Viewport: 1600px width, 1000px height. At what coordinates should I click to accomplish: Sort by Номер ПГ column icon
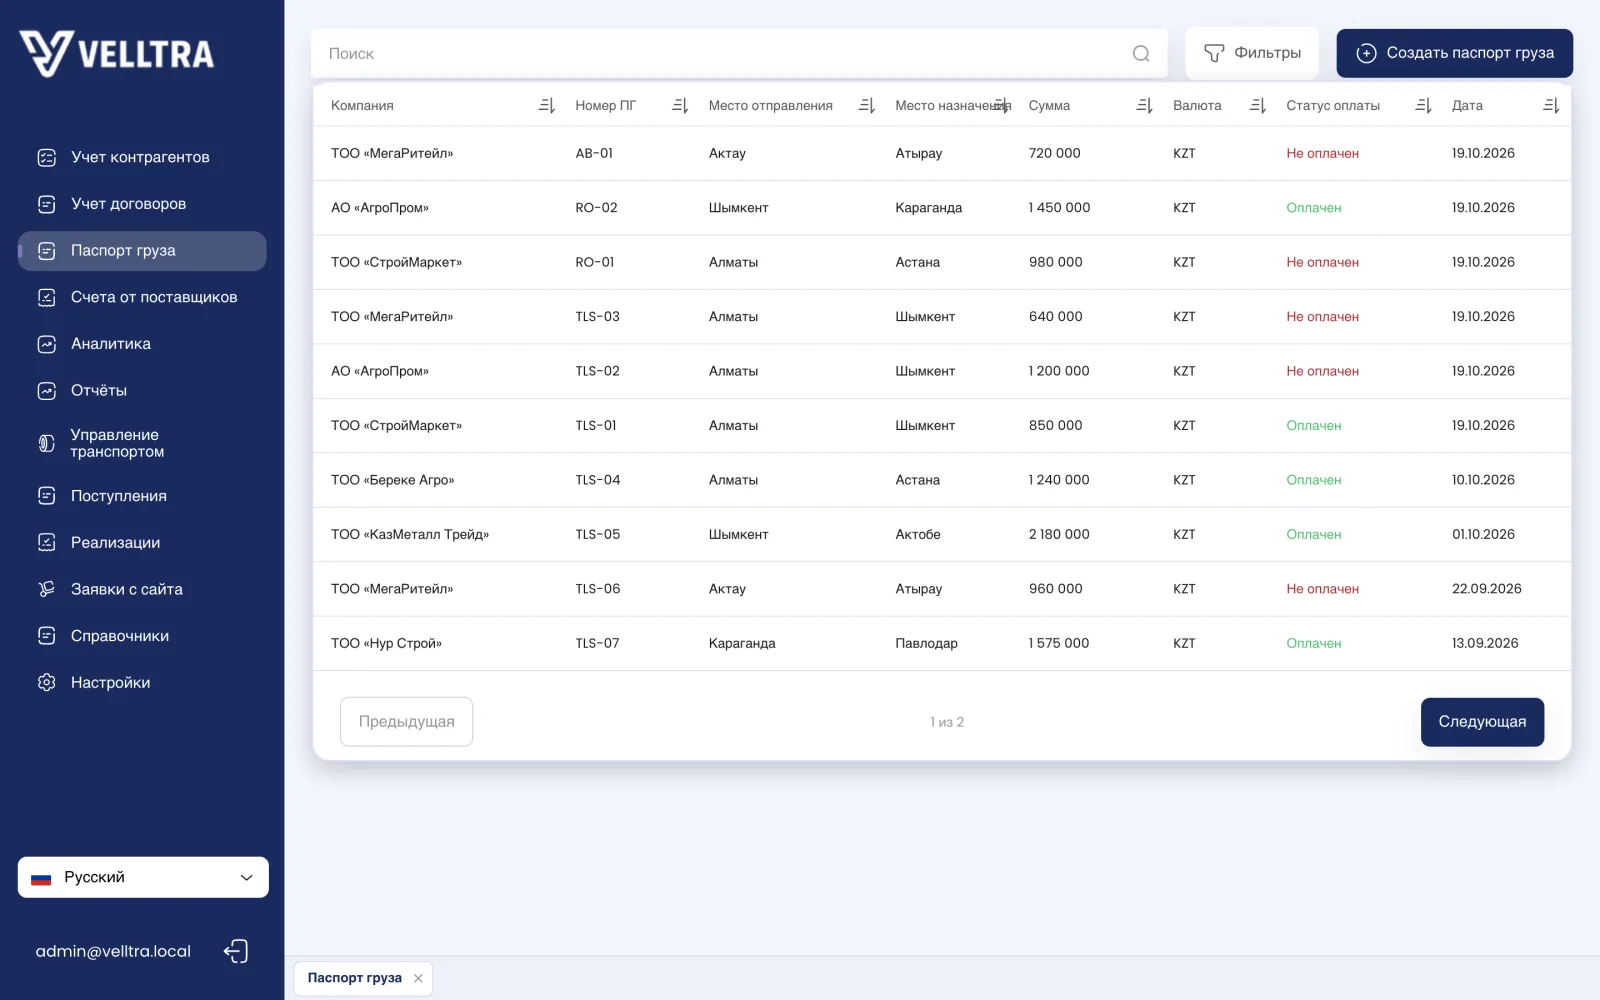pyautogui.click(x=680, y=105)
